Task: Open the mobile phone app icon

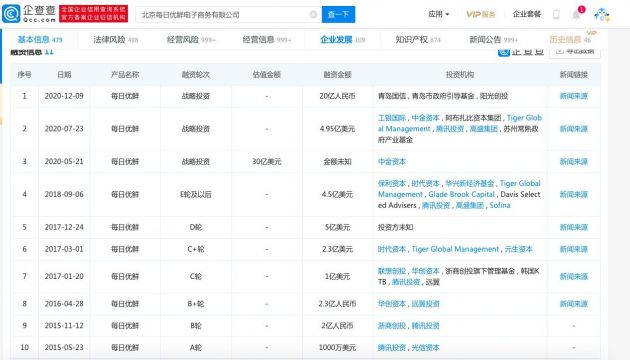Action: point(556,14)
